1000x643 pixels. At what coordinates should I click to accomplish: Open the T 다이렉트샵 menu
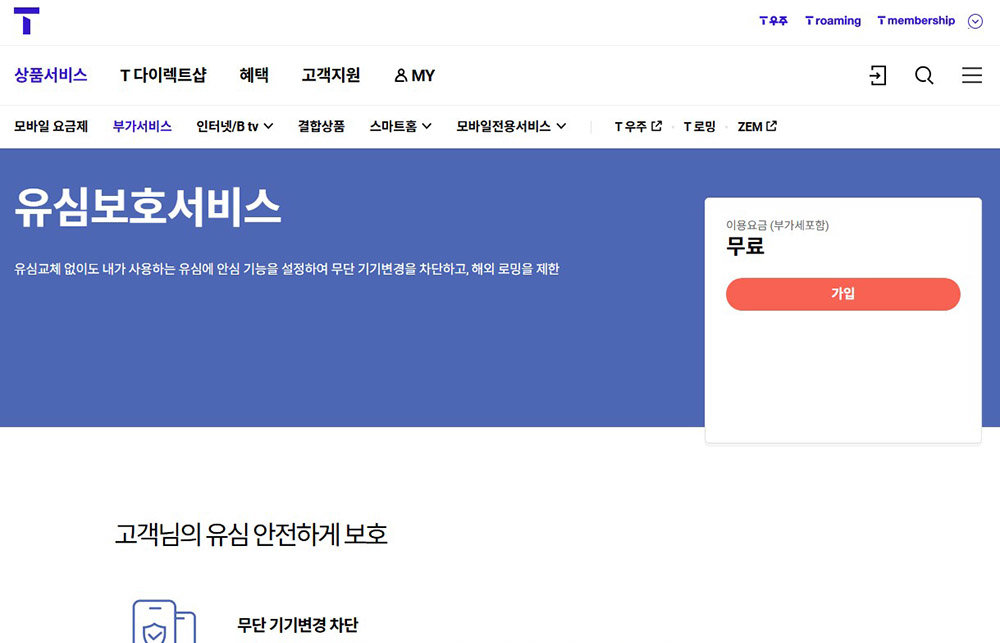(163, 76)
